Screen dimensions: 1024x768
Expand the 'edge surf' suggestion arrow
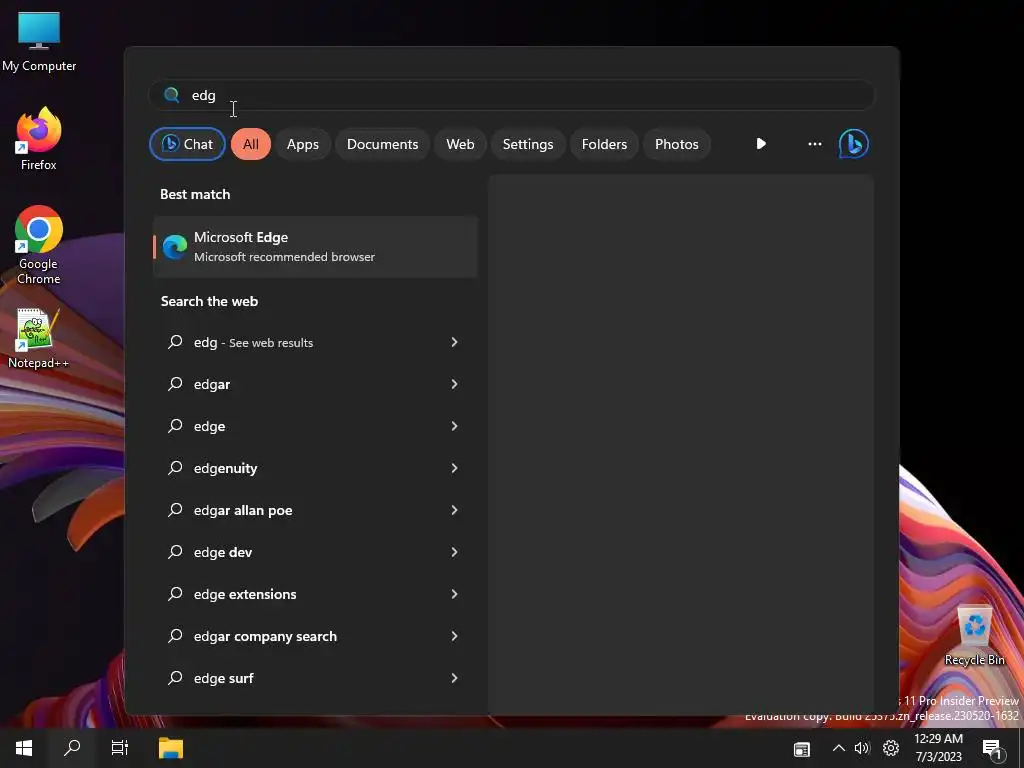455,678
